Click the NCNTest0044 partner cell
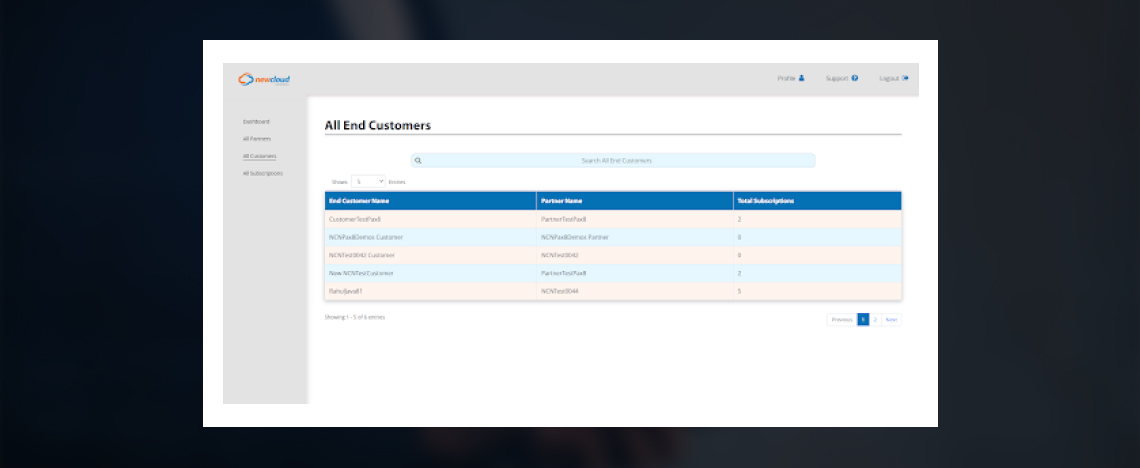The height and width of the screenshot is (468, 1140). 635,291
